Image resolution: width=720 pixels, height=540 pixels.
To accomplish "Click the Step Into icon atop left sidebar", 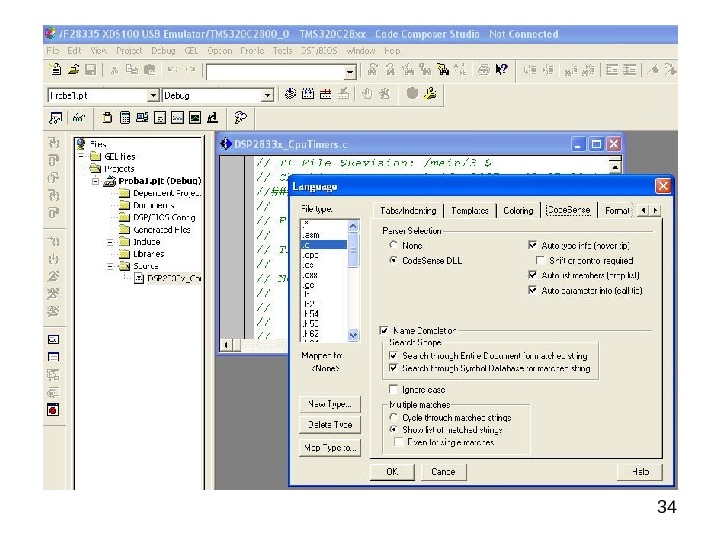I will 53,143.
